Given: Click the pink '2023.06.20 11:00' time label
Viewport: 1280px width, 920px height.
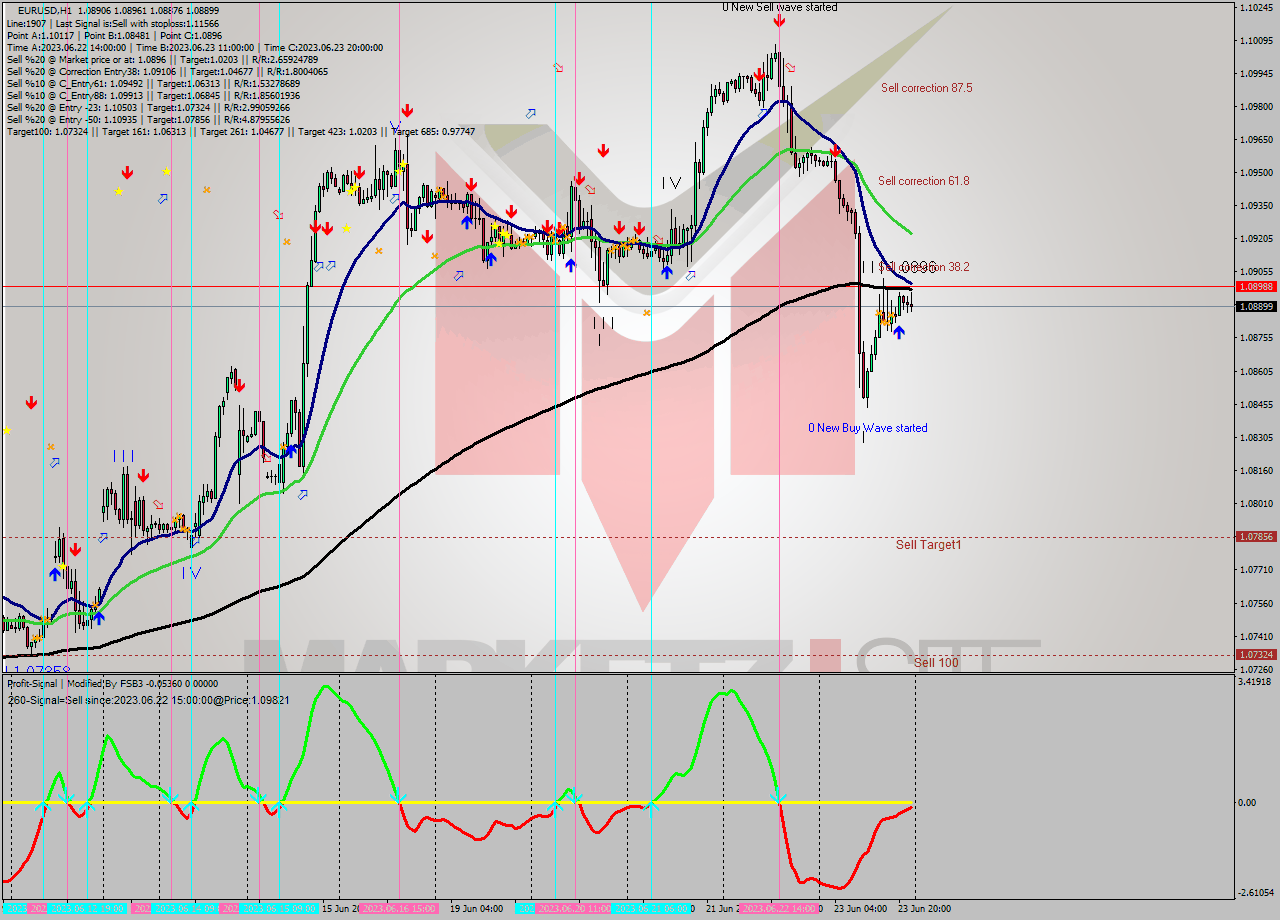Looking at the screenshot, I should click(x=575, y=908).
